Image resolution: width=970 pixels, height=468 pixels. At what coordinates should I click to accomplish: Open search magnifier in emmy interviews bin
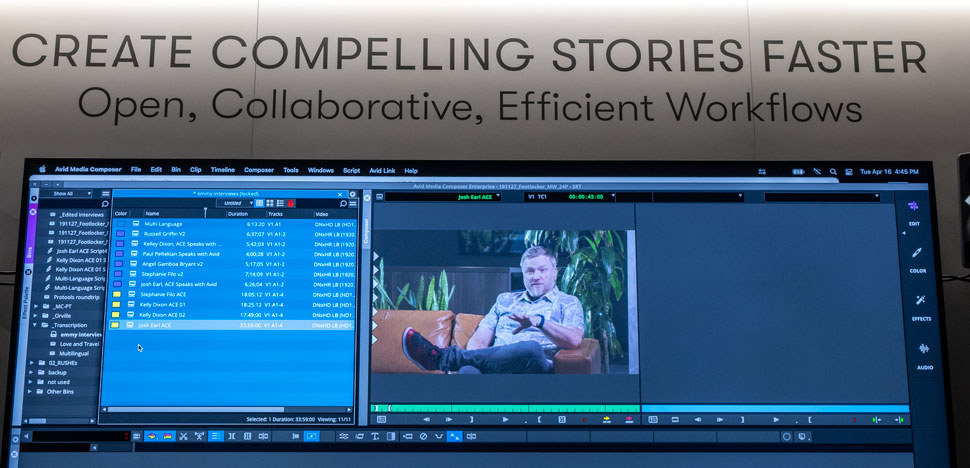point(343,203)
